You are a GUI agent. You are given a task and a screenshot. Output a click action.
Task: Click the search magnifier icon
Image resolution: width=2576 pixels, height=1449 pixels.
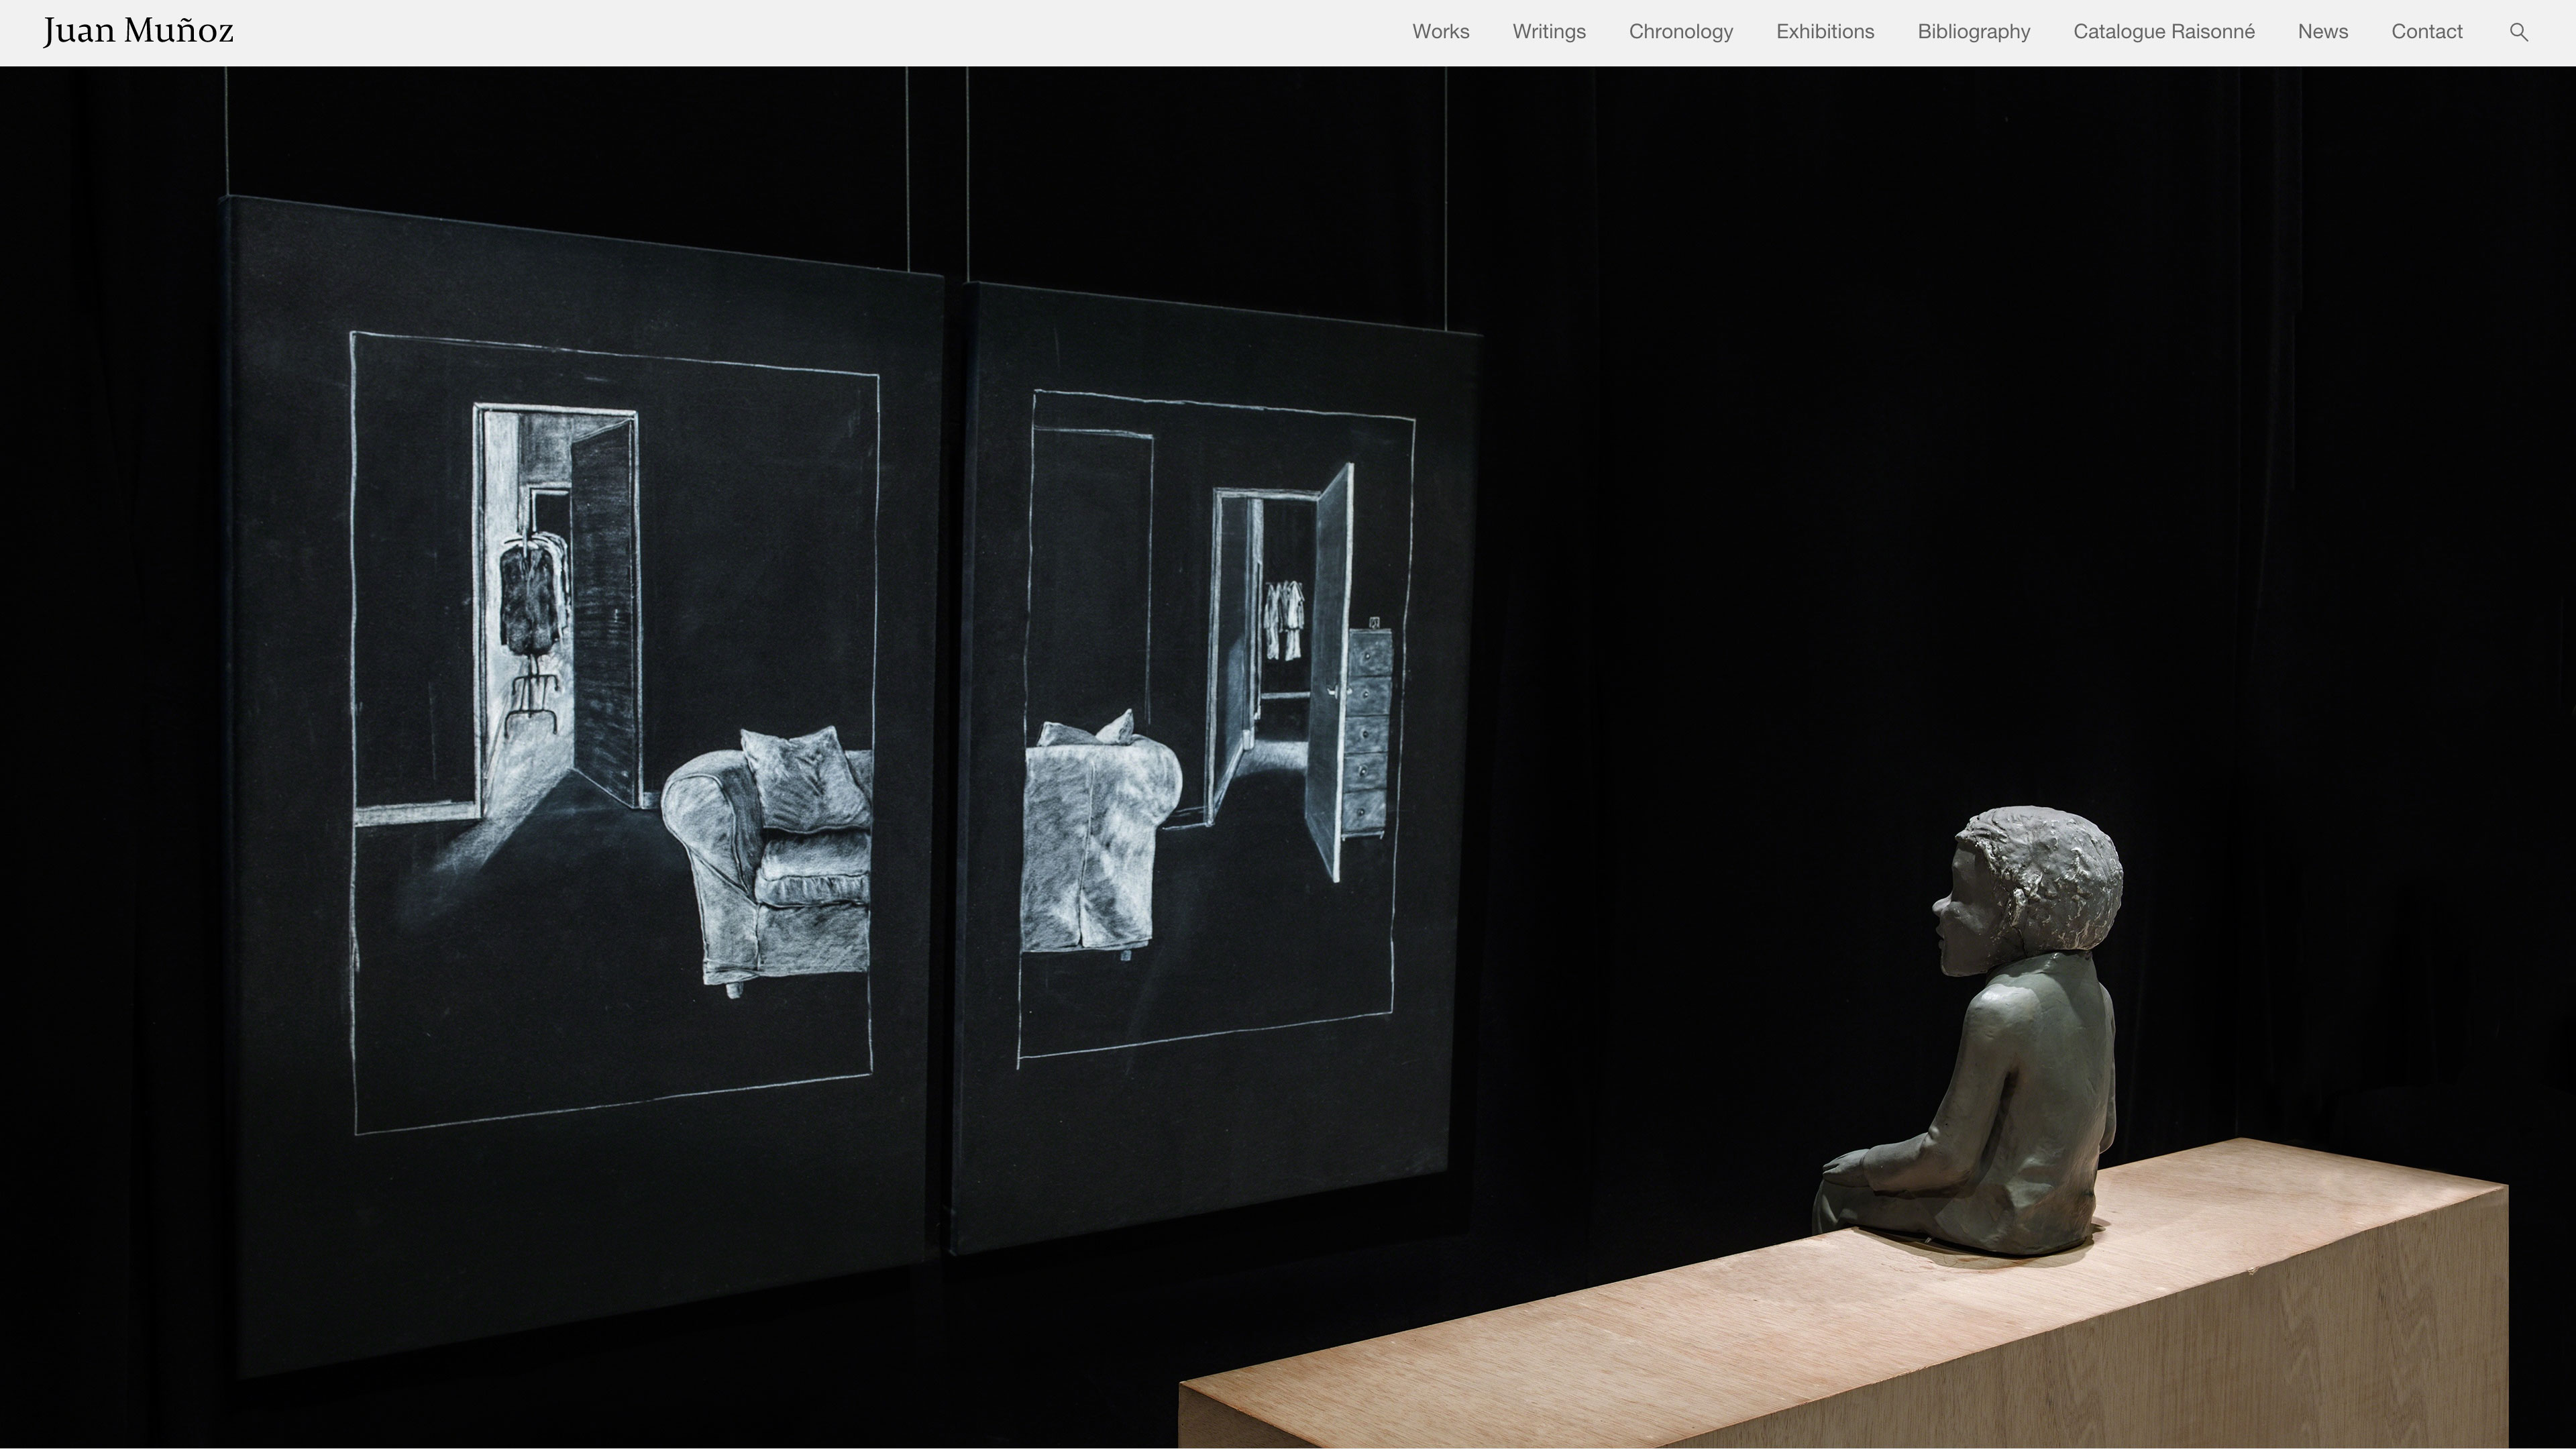pyautogui.click(x=2518, y=32)
